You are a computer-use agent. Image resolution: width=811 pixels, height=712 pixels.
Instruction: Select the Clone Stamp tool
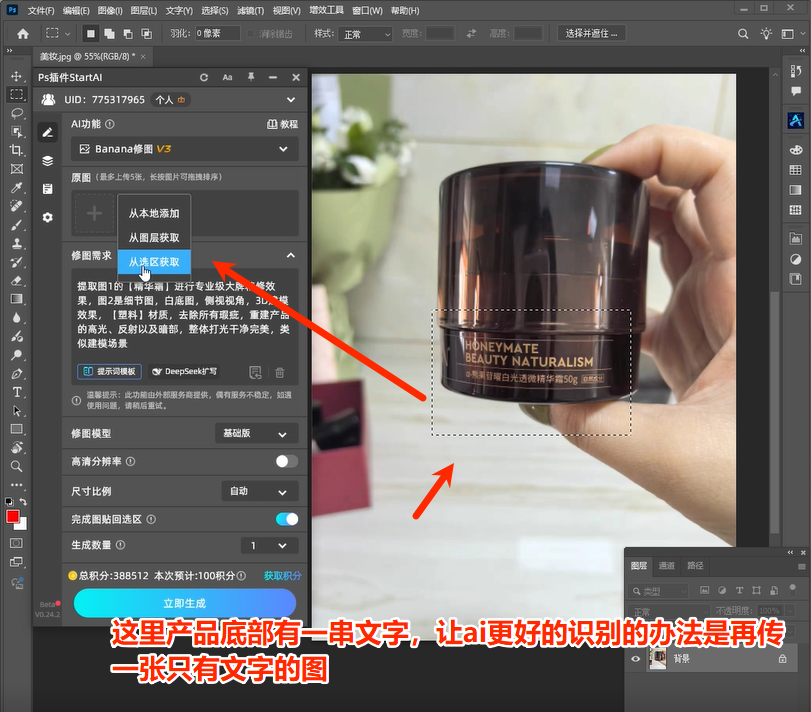17,243
